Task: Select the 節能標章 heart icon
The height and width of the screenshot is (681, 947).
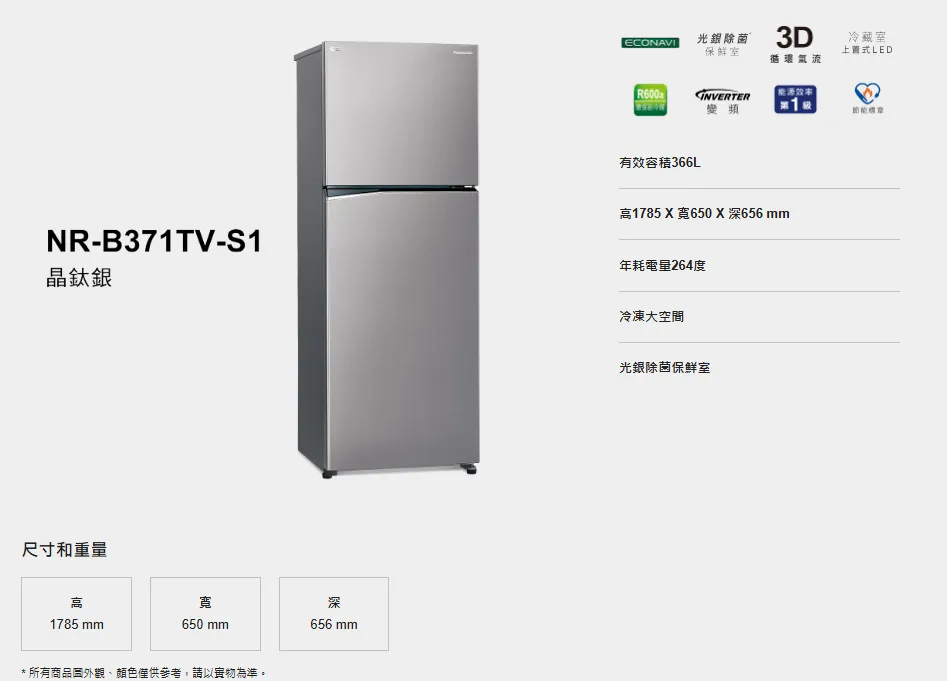Action: pyautogui.click(x=868, y=98)
